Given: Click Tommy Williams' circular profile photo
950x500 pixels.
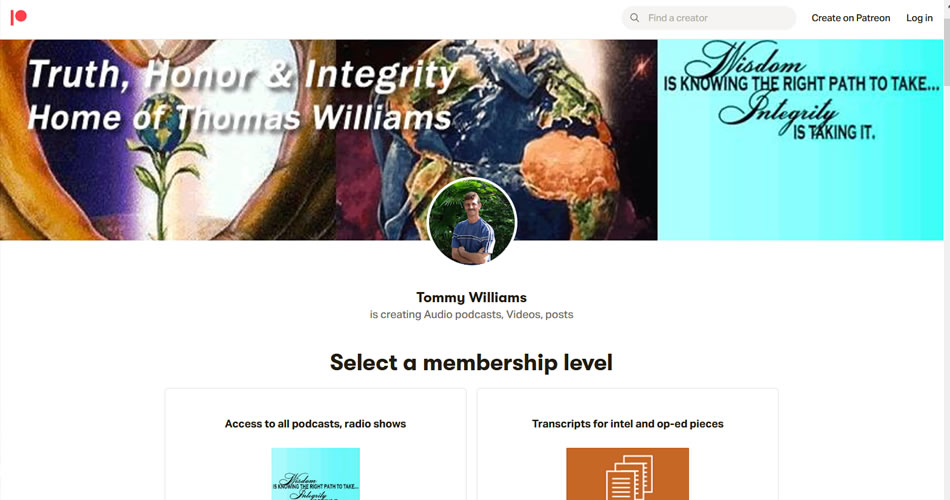Looking at the screenshot, I should pyautogui.click(x=472, y=221).
